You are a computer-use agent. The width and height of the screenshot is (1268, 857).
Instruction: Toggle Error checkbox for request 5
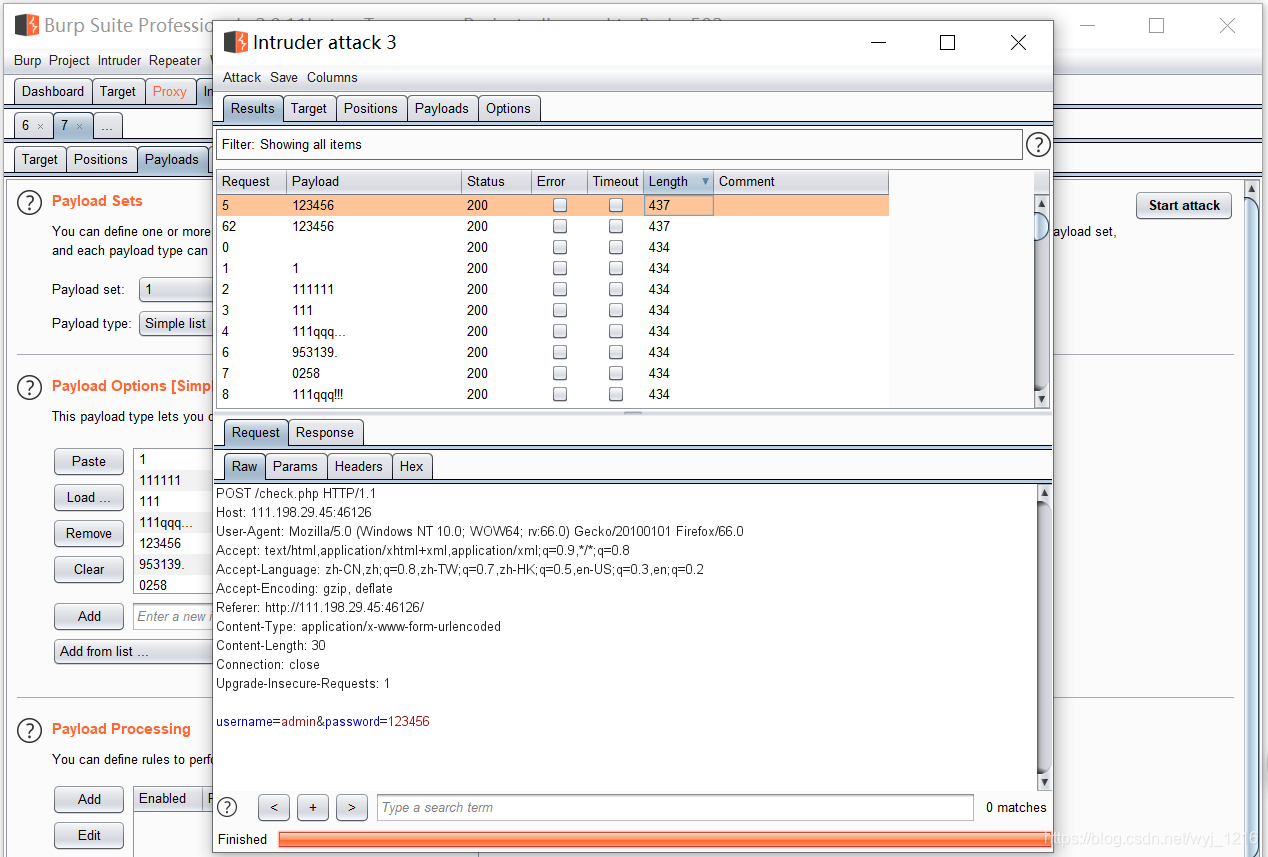click(x=560, y=205)
